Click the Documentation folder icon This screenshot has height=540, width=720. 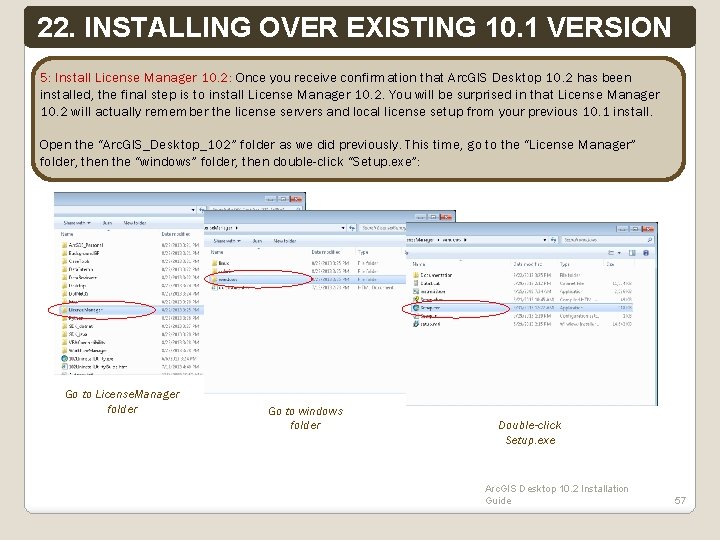pos(416,275)
